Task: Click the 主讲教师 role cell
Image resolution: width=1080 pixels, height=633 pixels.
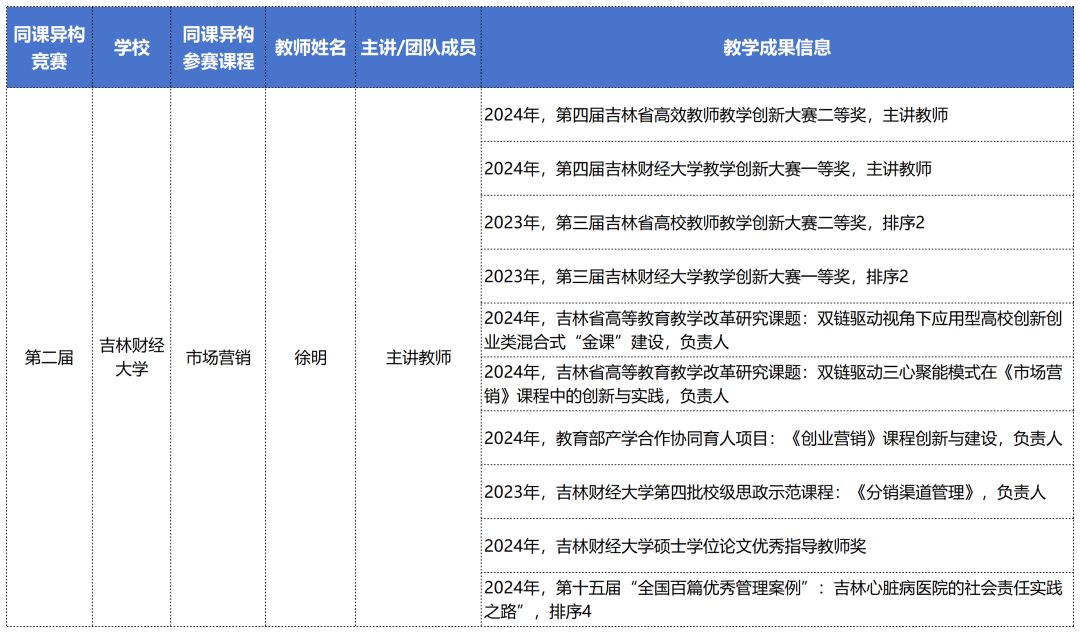Action: (418, 357)
